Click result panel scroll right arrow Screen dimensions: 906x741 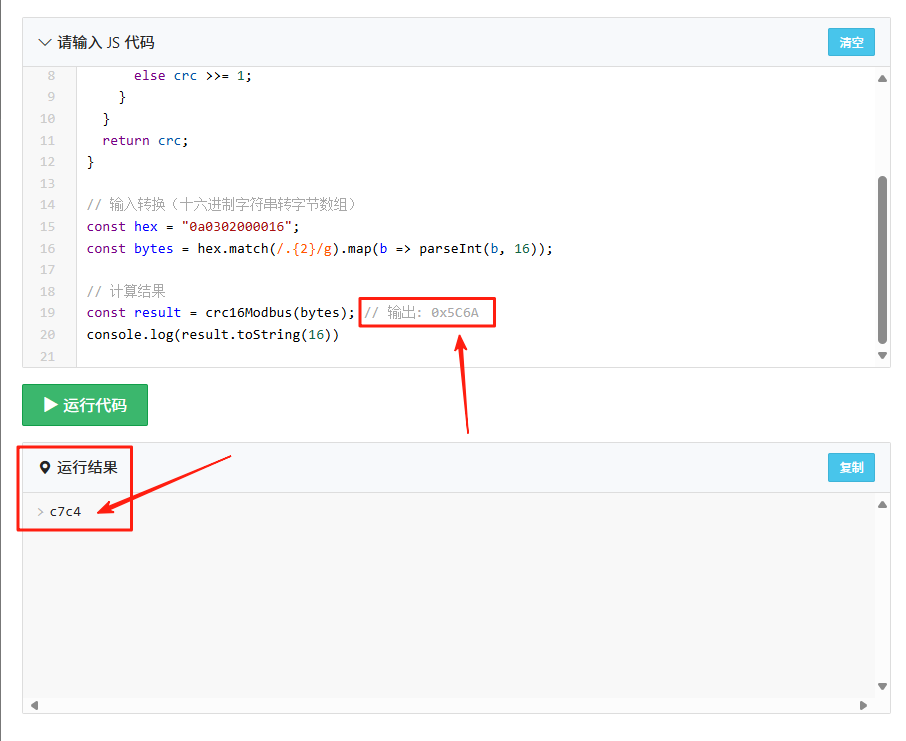coord(863,705)
